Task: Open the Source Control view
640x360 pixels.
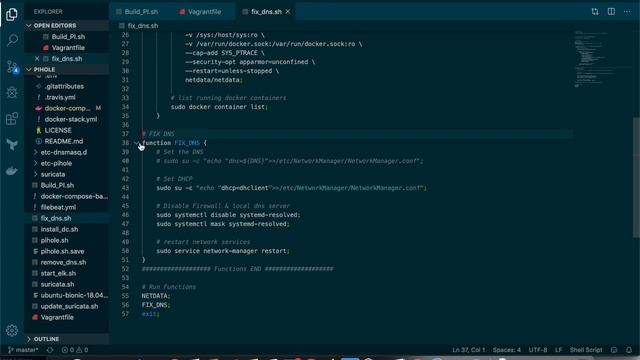Action: (12, 67)
